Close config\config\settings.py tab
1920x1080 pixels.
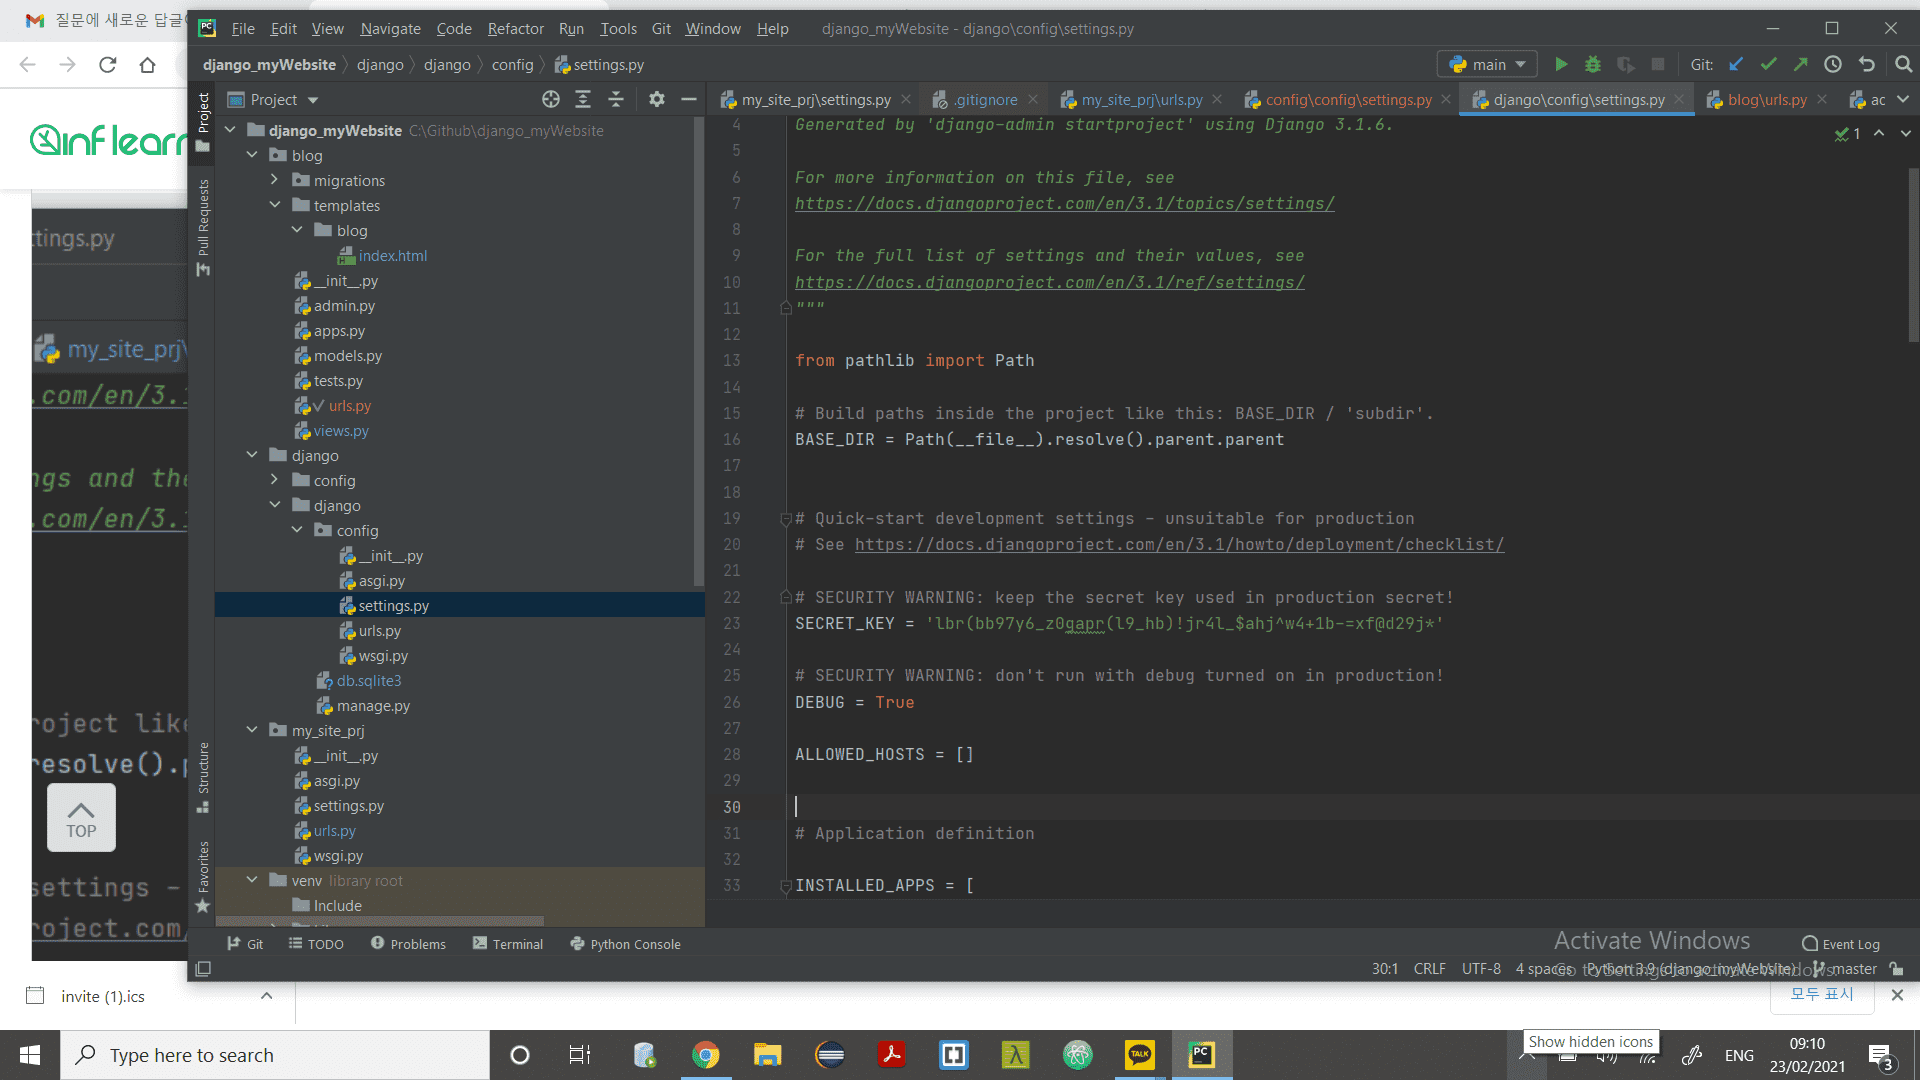tap(1446, 99)
